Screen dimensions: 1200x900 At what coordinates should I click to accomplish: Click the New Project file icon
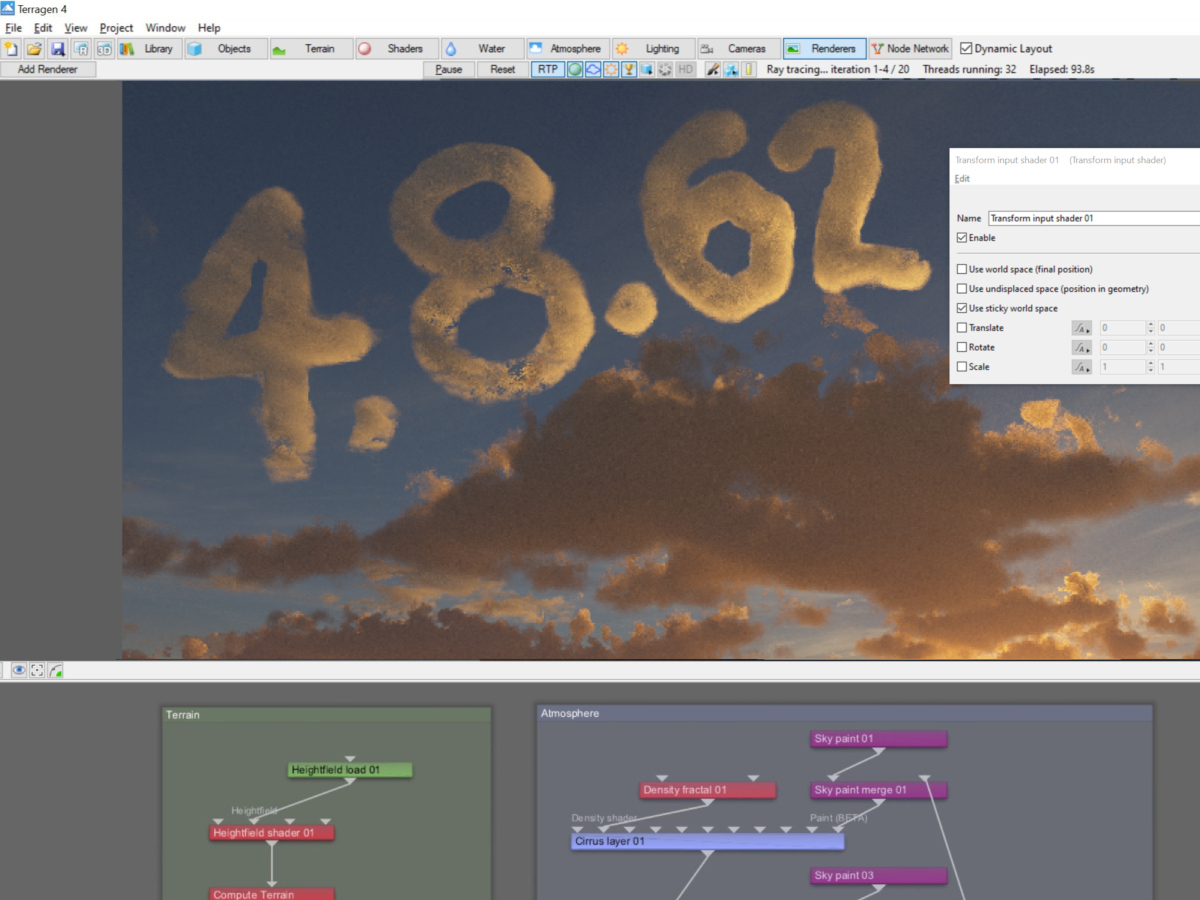coord(11,48)
